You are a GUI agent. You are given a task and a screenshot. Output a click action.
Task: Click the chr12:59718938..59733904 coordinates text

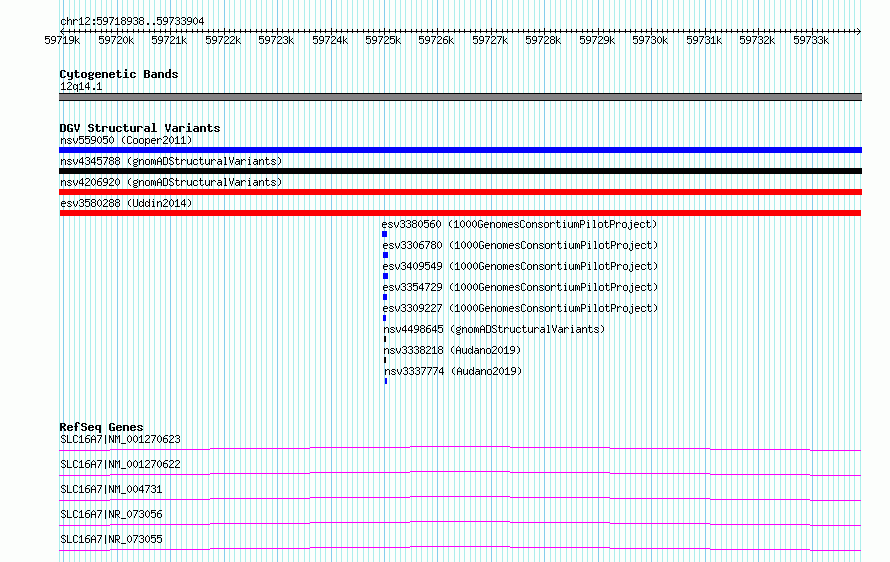(x=132, y=21)
